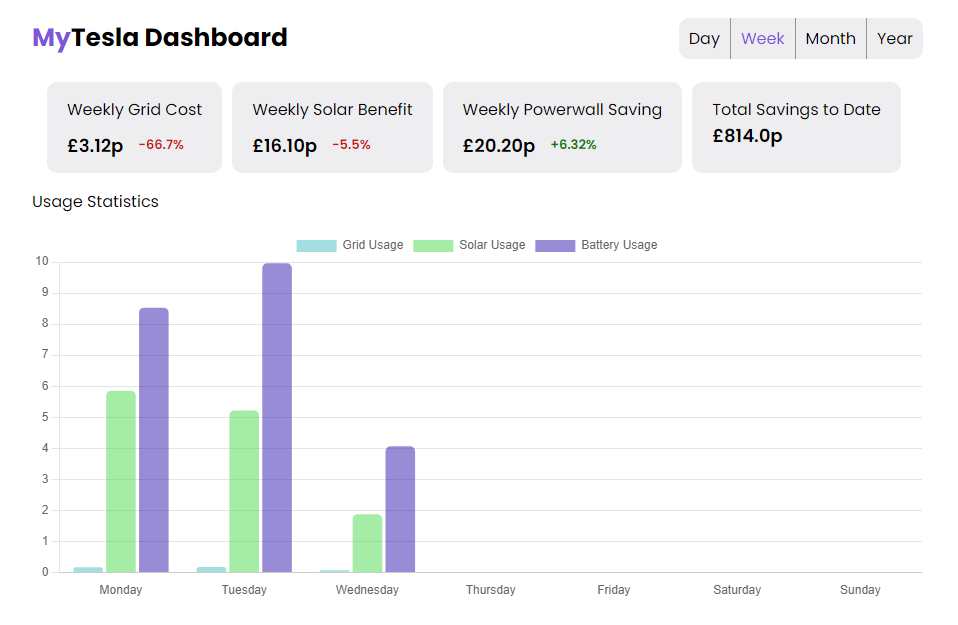This screenshot has width=958, height=625.
Task: Click the Sunday axis label
Action: pyautogui.click(x=860, y=590)
